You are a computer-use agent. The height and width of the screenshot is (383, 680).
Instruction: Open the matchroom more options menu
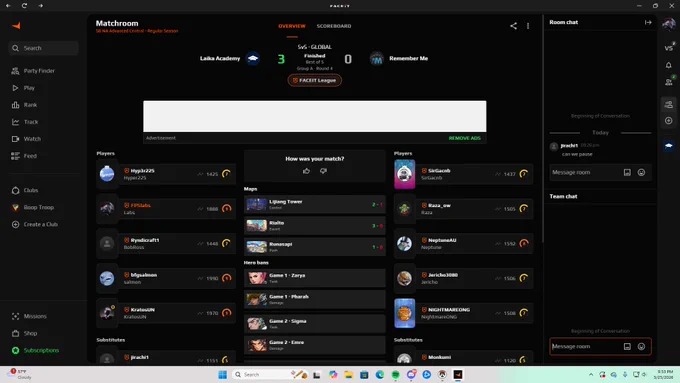point(528,26)
